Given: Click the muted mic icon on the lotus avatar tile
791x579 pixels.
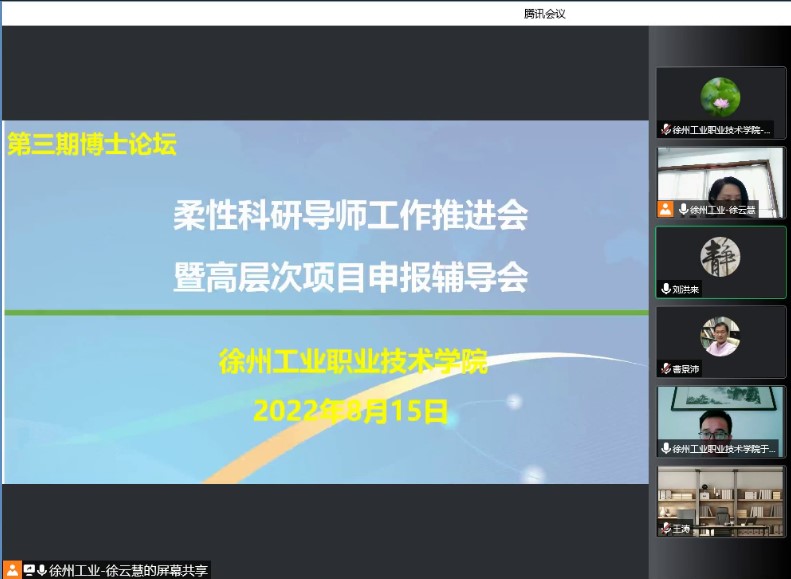Looking at the screenshot, I should pos(666,130).
